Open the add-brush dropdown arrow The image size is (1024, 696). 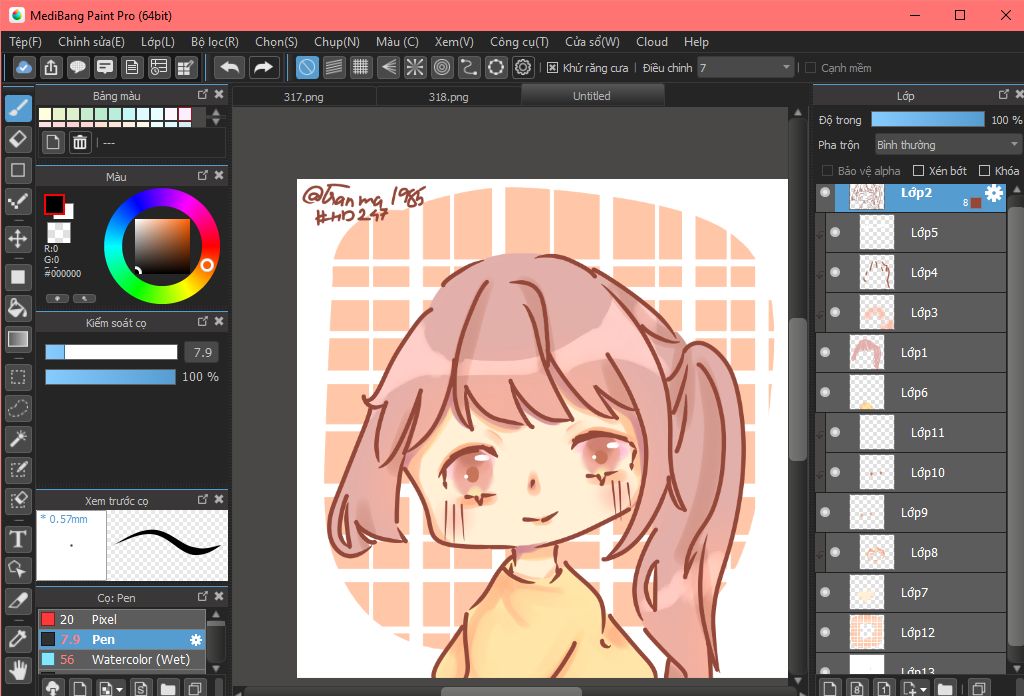[120, 689]
